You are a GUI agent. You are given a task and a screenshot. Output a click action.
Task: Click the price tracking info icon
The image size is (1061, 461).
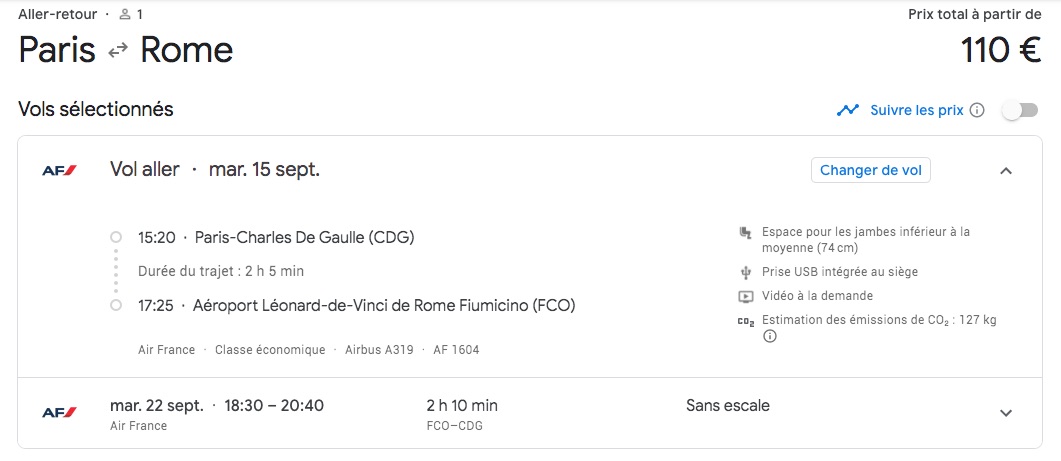(x=976, y=110)
